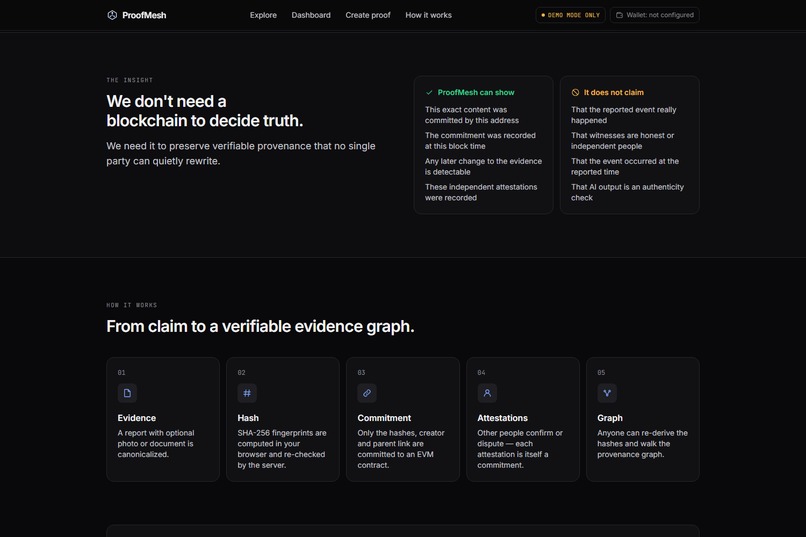
Task: Click 'That the event occurred at' line
Action: click(625, 166)
